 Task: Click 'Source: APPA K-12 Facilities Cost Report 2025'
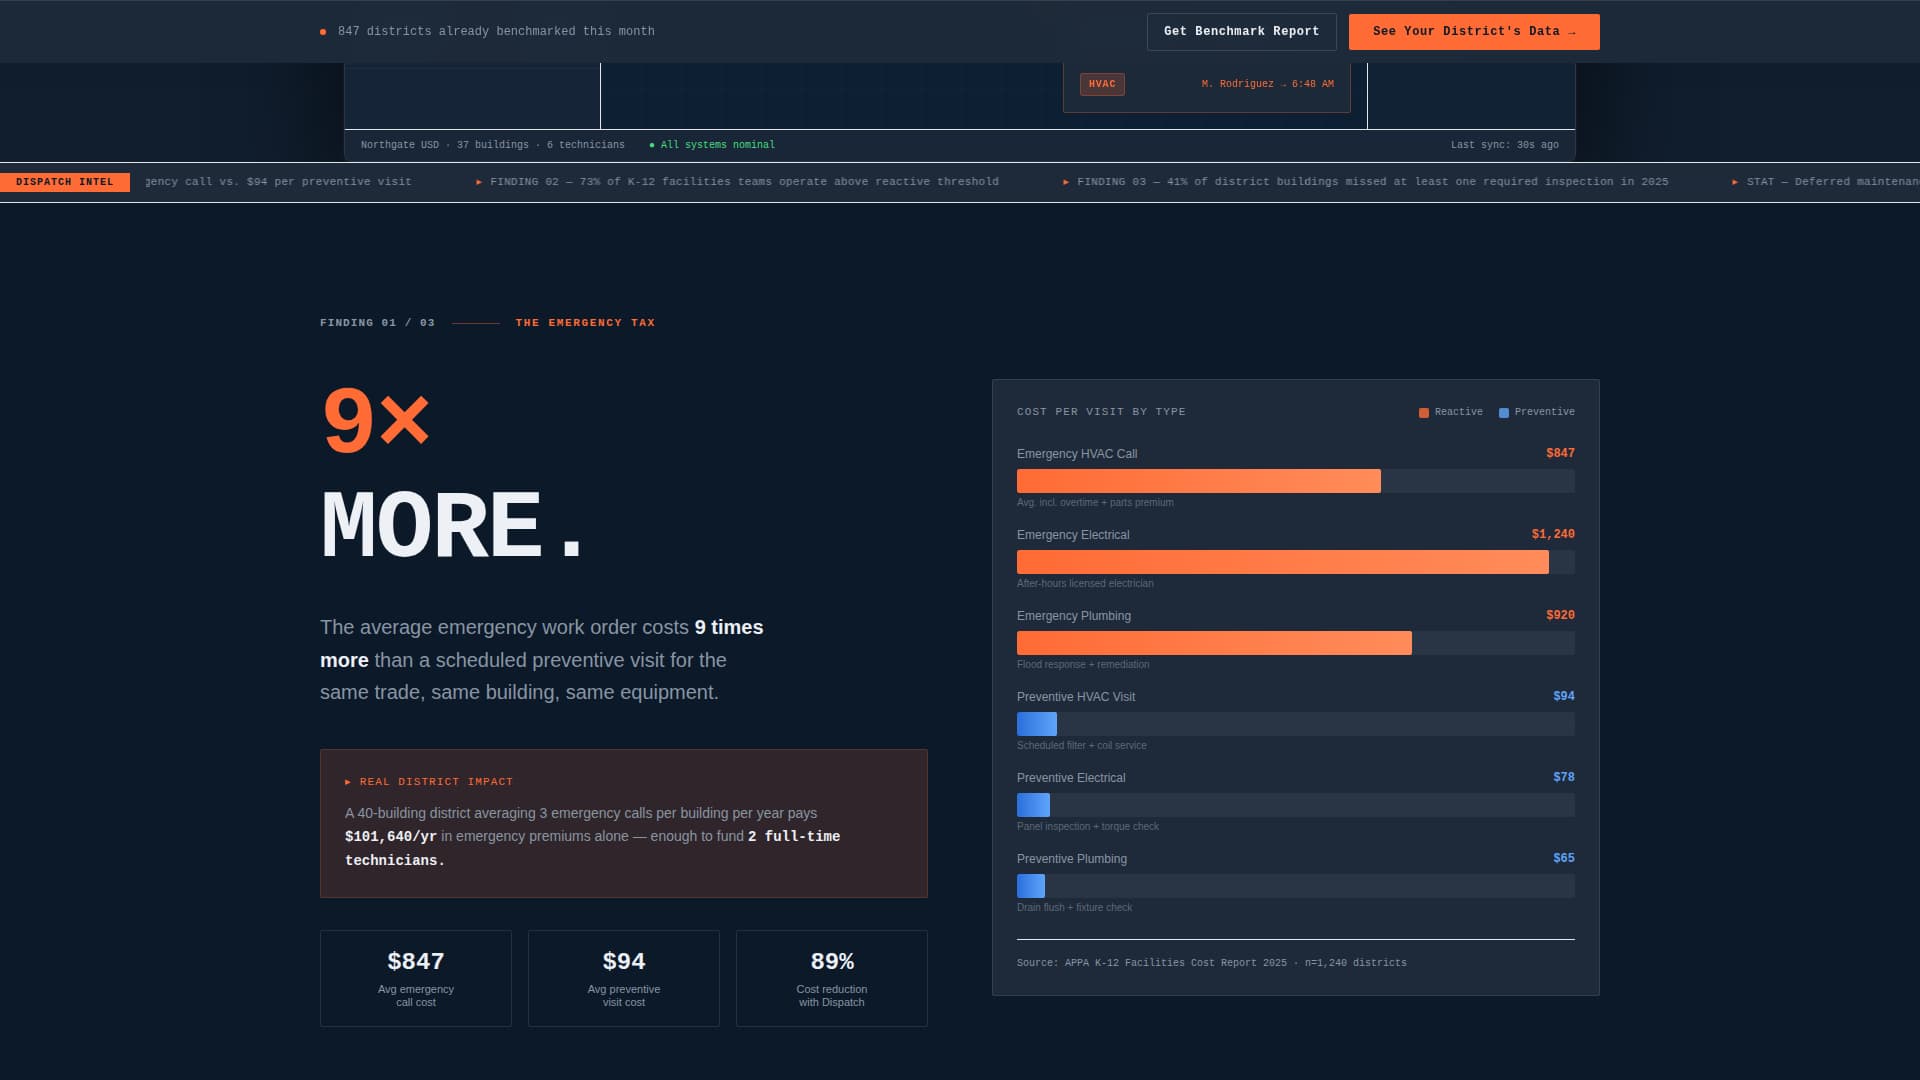(1152, 963)
